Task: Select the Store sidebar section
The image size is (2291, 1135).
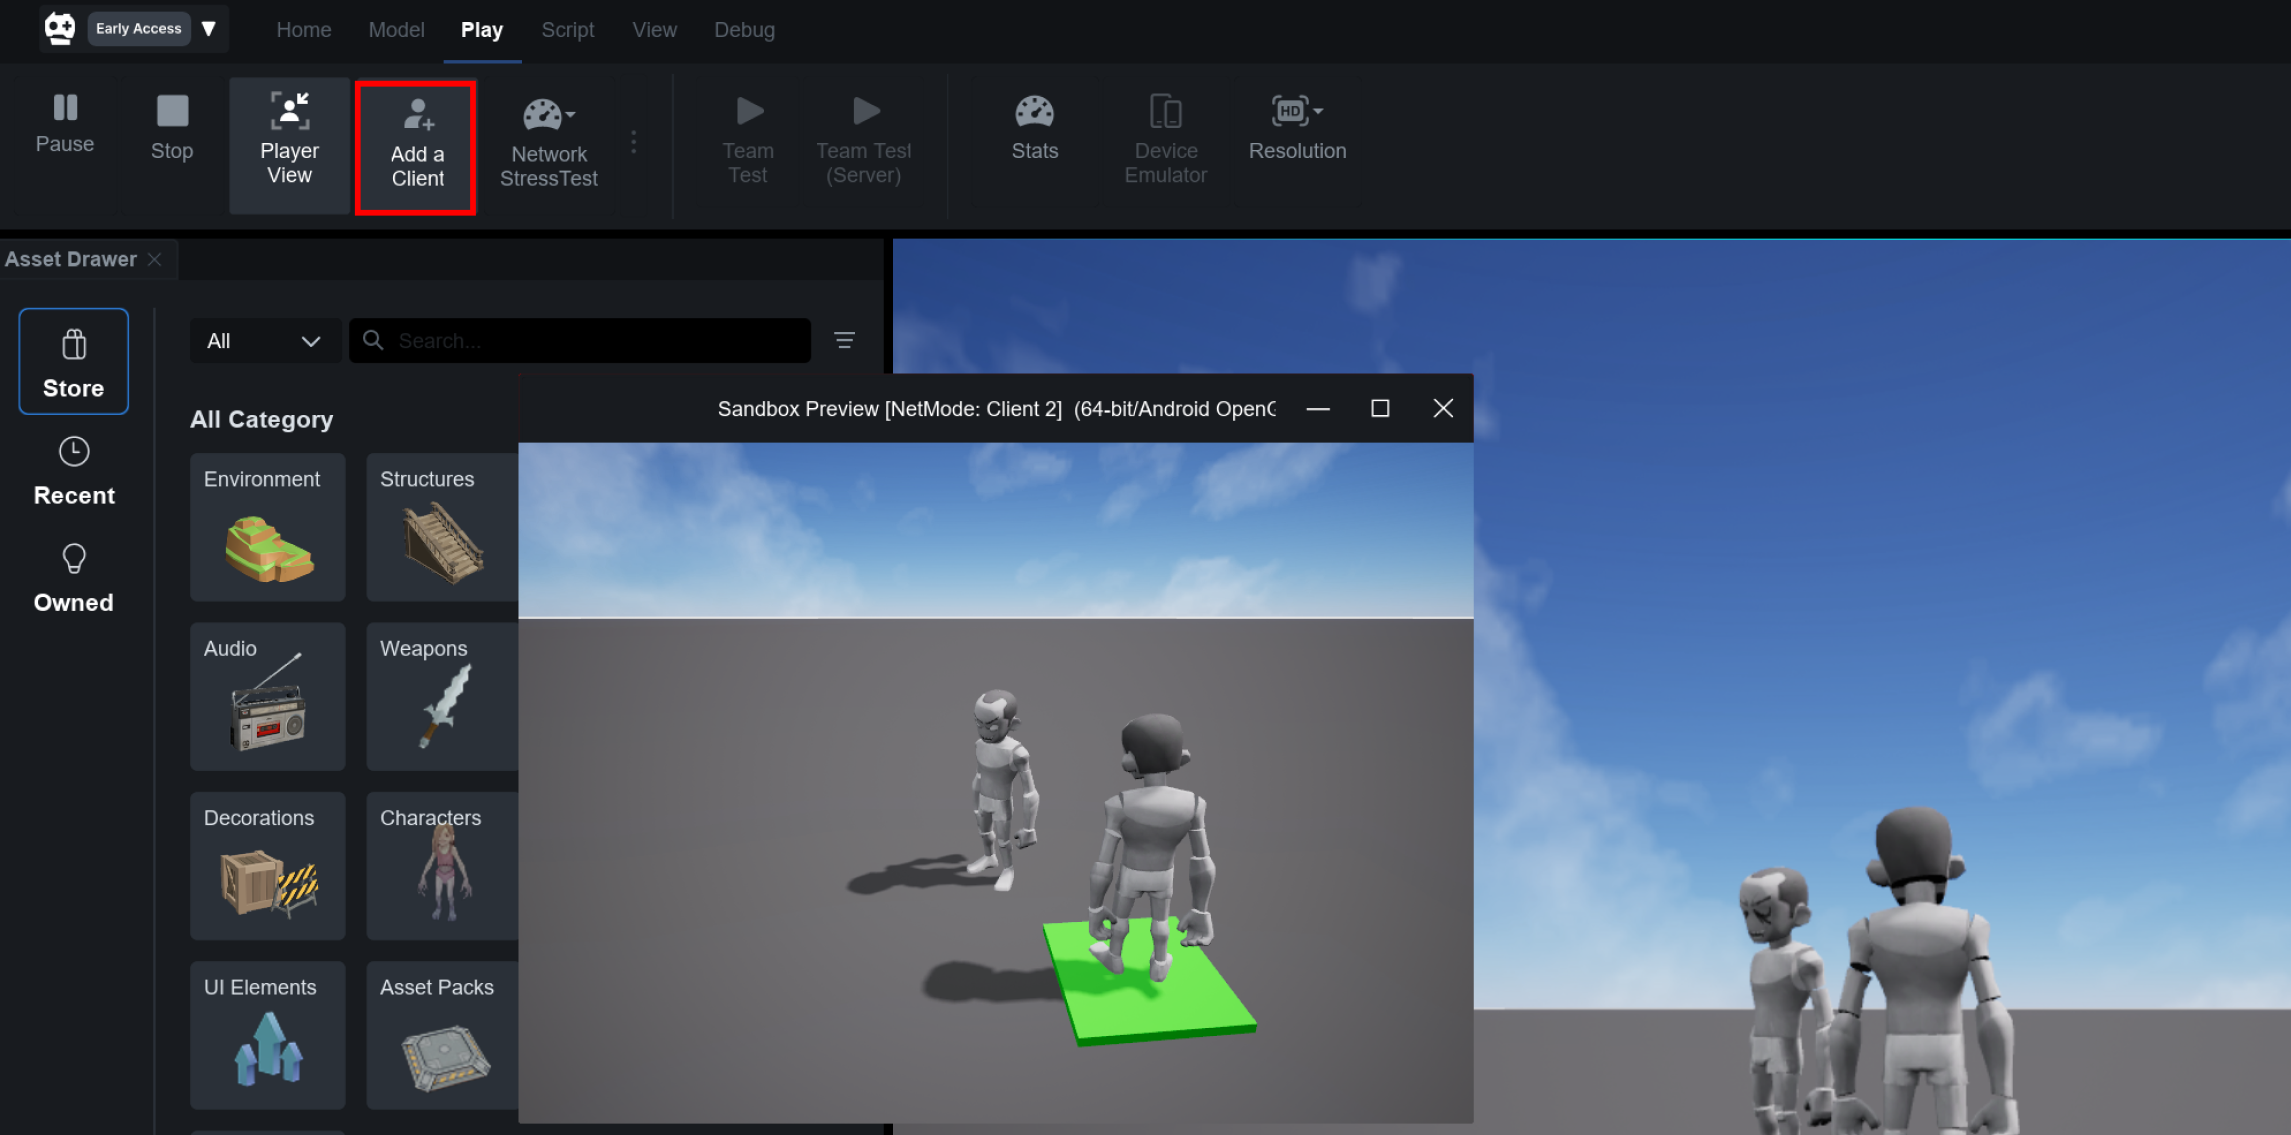Action: [x=74, y=361]
